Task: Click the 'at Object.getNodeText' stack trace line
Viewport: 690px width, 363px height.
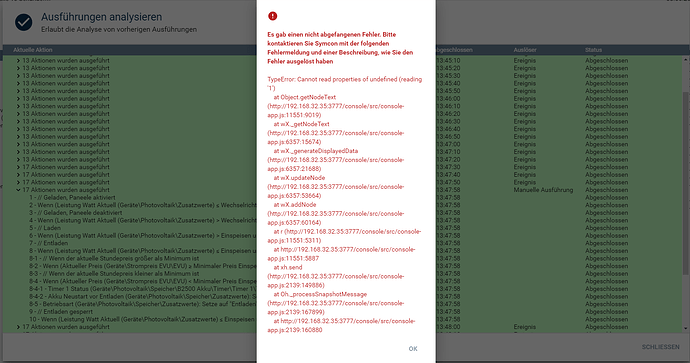Action: pos(305,97)
